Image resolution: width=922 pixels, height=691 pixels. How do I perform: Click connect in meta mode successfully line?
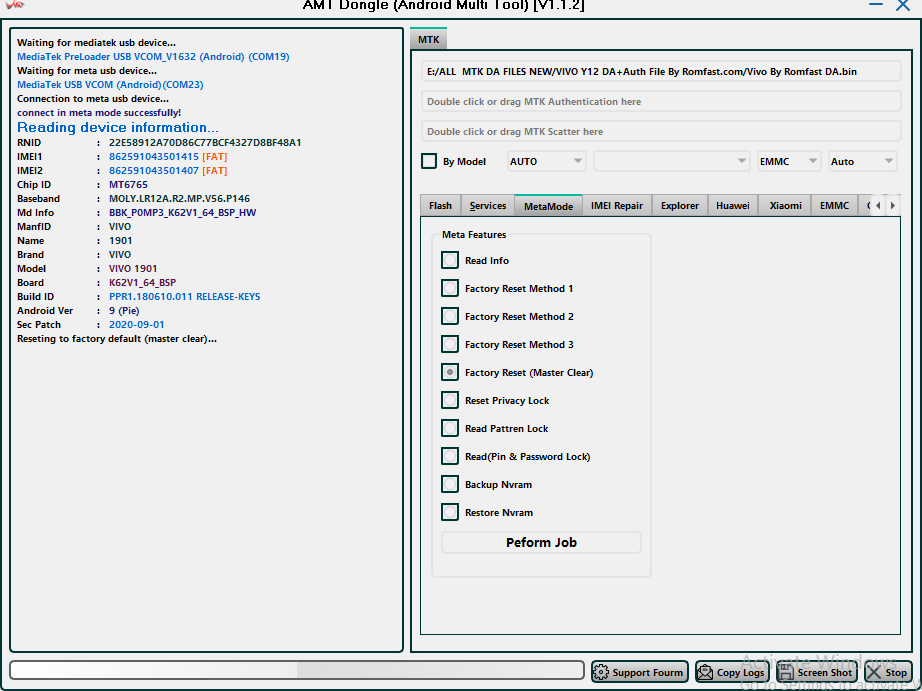tap(99, 112)
